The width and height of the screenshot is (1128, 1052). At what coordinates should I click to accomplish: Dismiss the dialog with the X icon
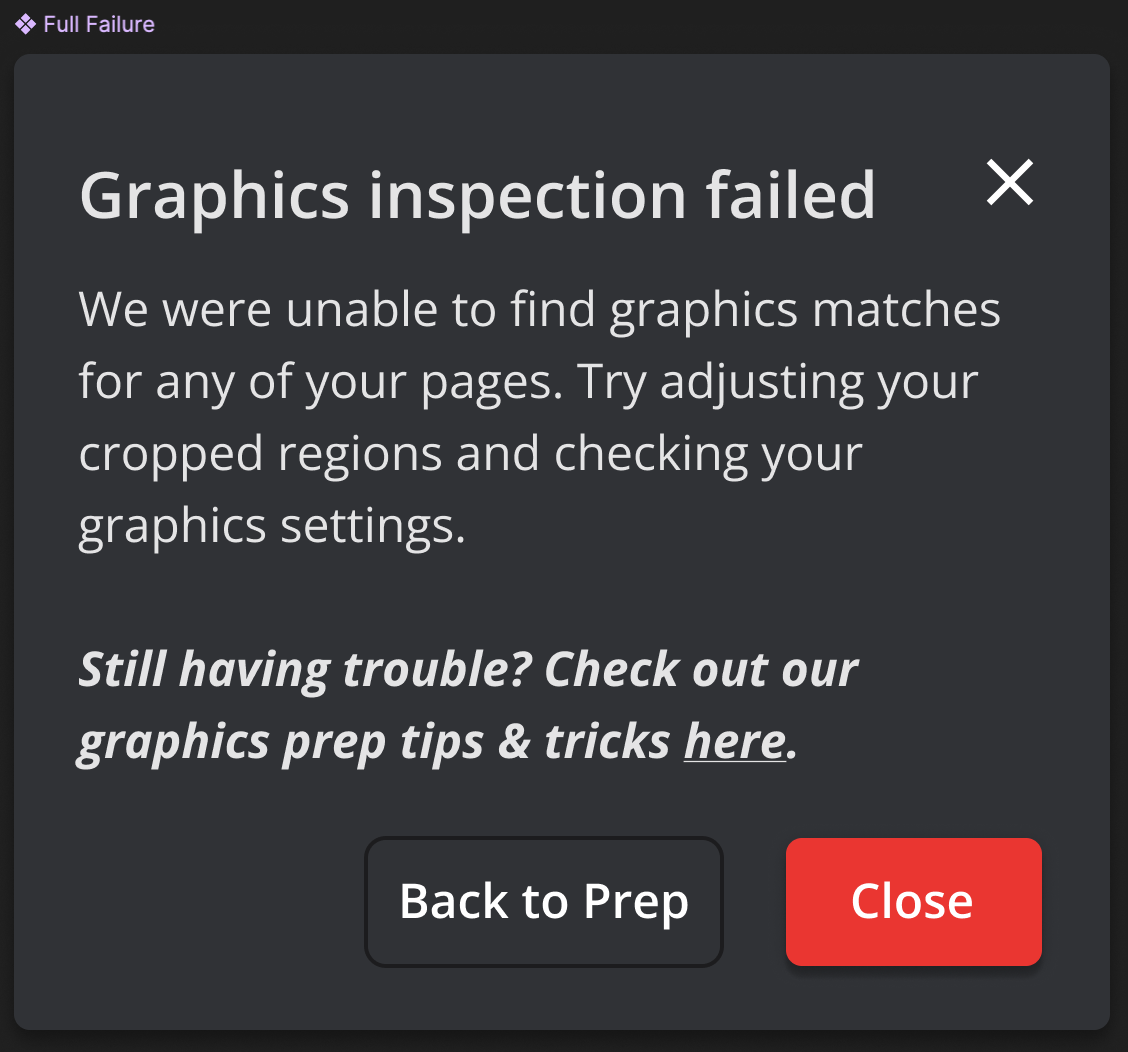[x=1010, y=183]
